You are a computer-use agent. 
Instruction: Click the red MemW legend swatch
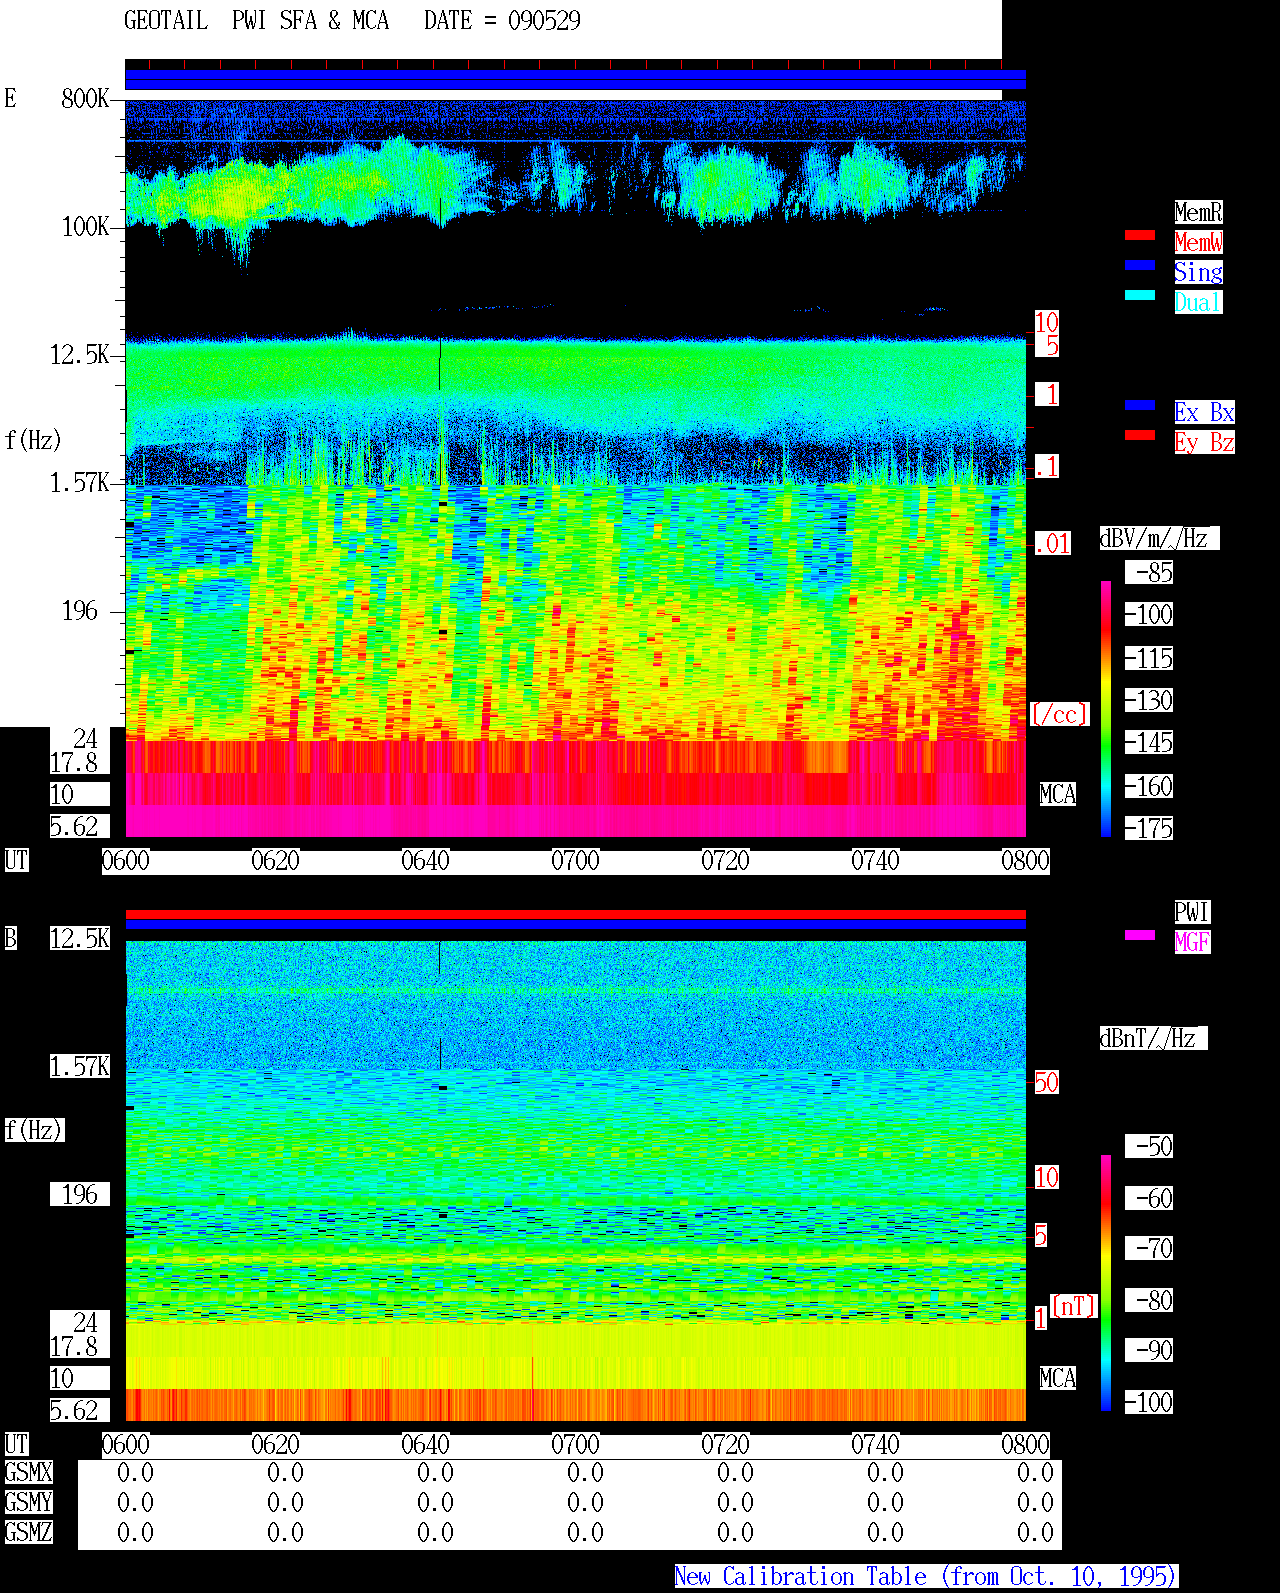point(1140,235)
